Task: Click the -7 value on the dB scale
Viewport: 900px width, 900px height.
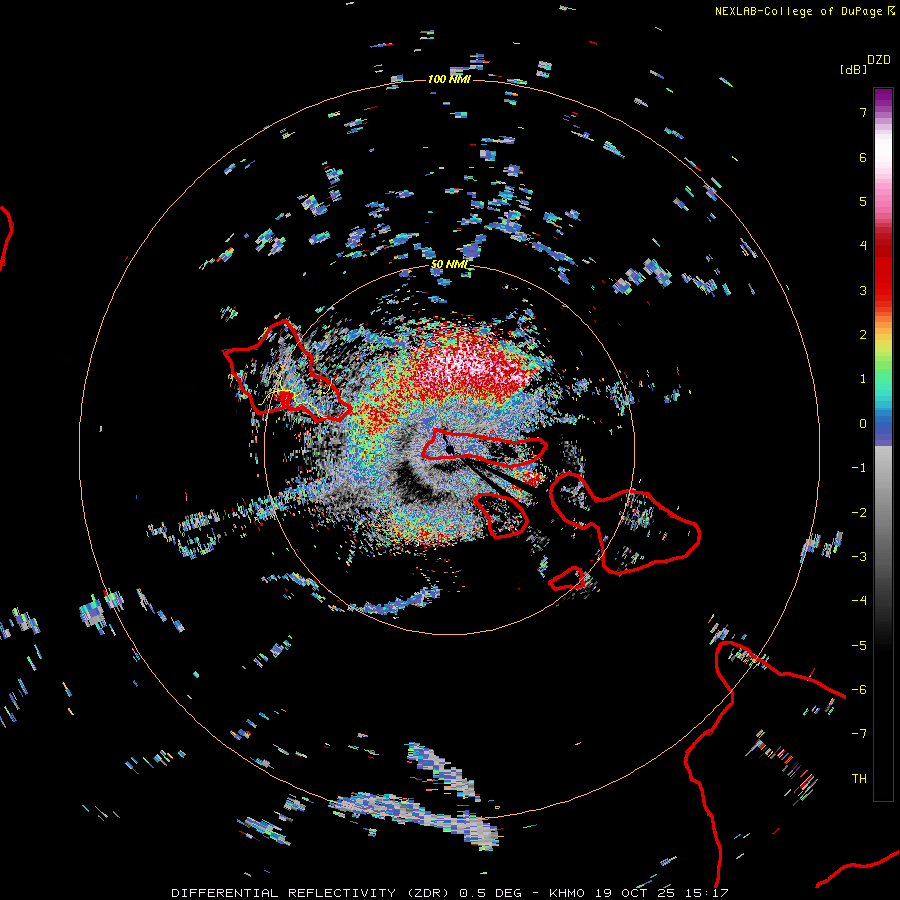Action: click(859, 734)
